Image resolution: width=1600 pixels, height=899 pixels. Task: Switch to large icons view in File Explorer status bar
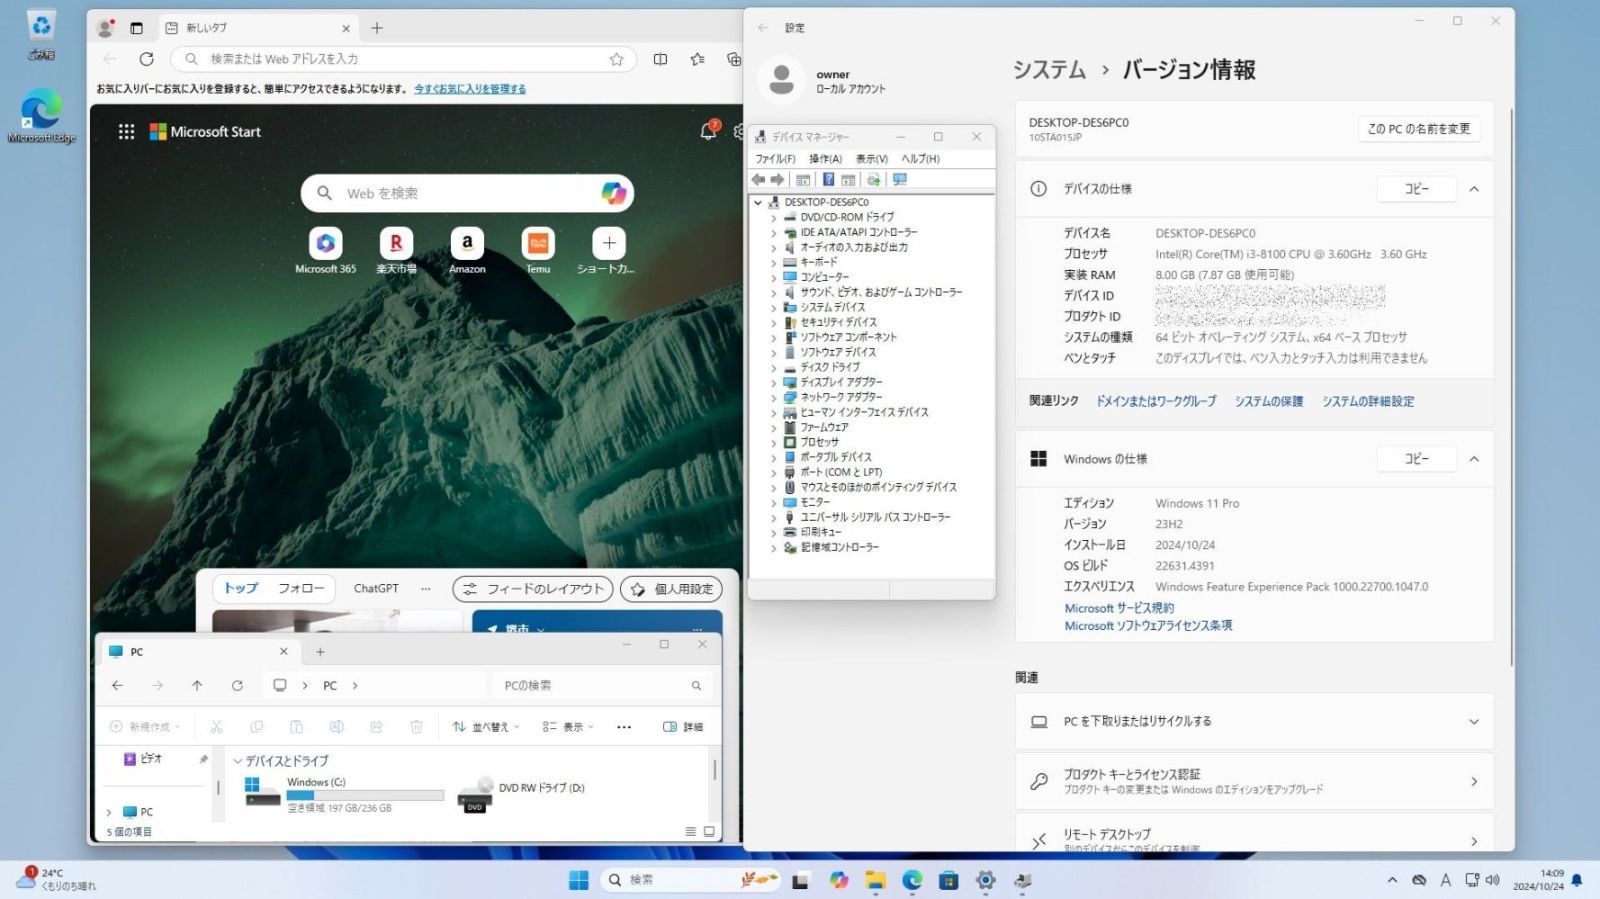(709, 831)
